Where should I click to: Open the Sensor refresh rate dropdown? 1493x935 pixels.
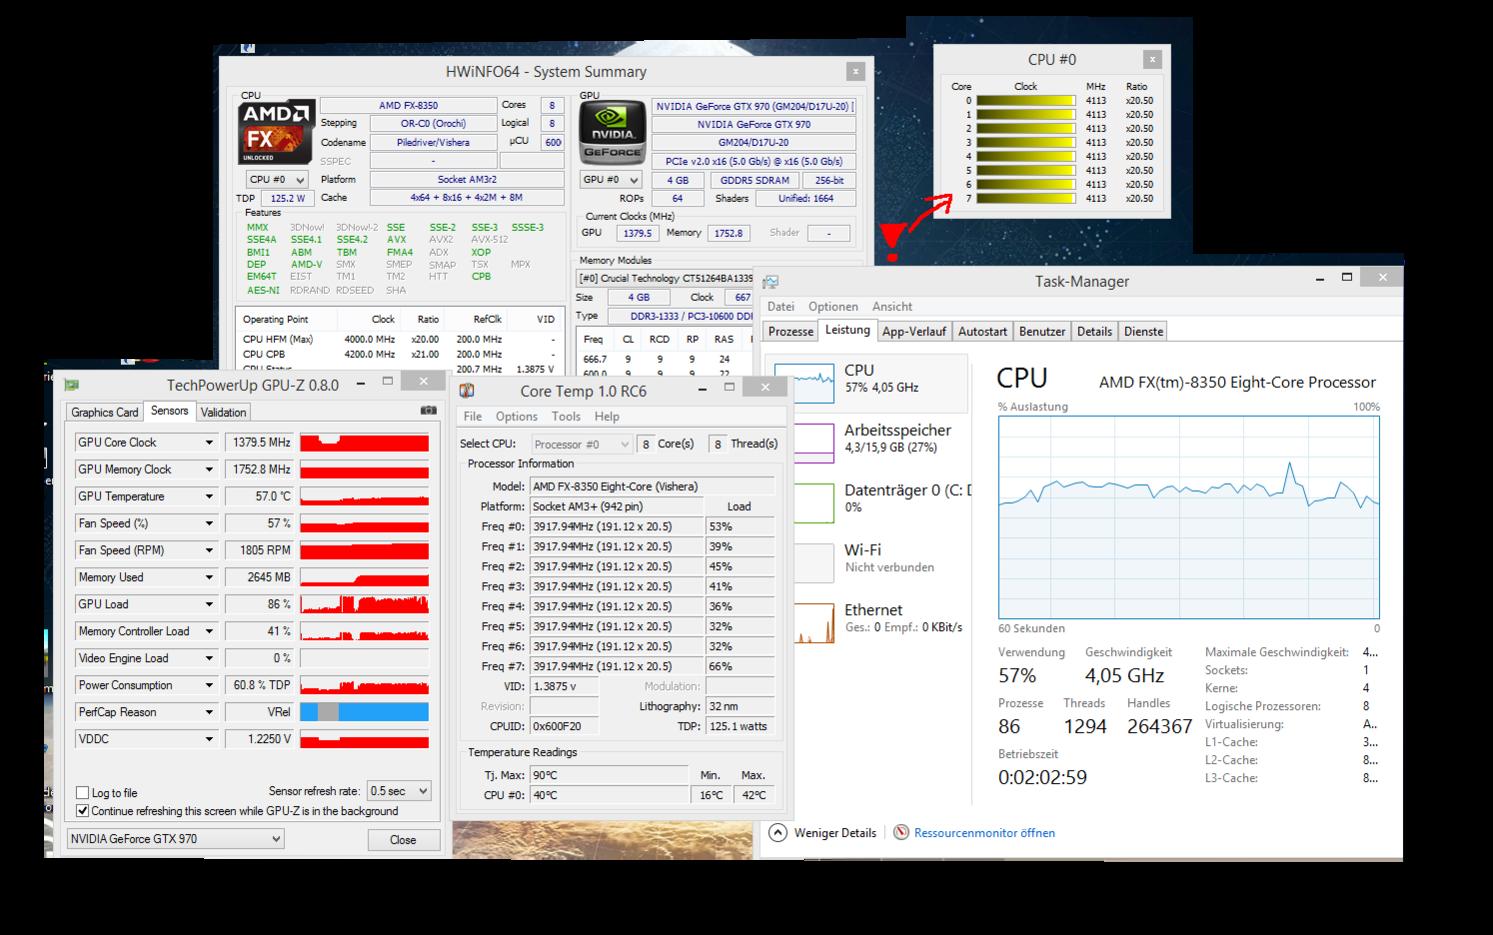coord(399,791)
